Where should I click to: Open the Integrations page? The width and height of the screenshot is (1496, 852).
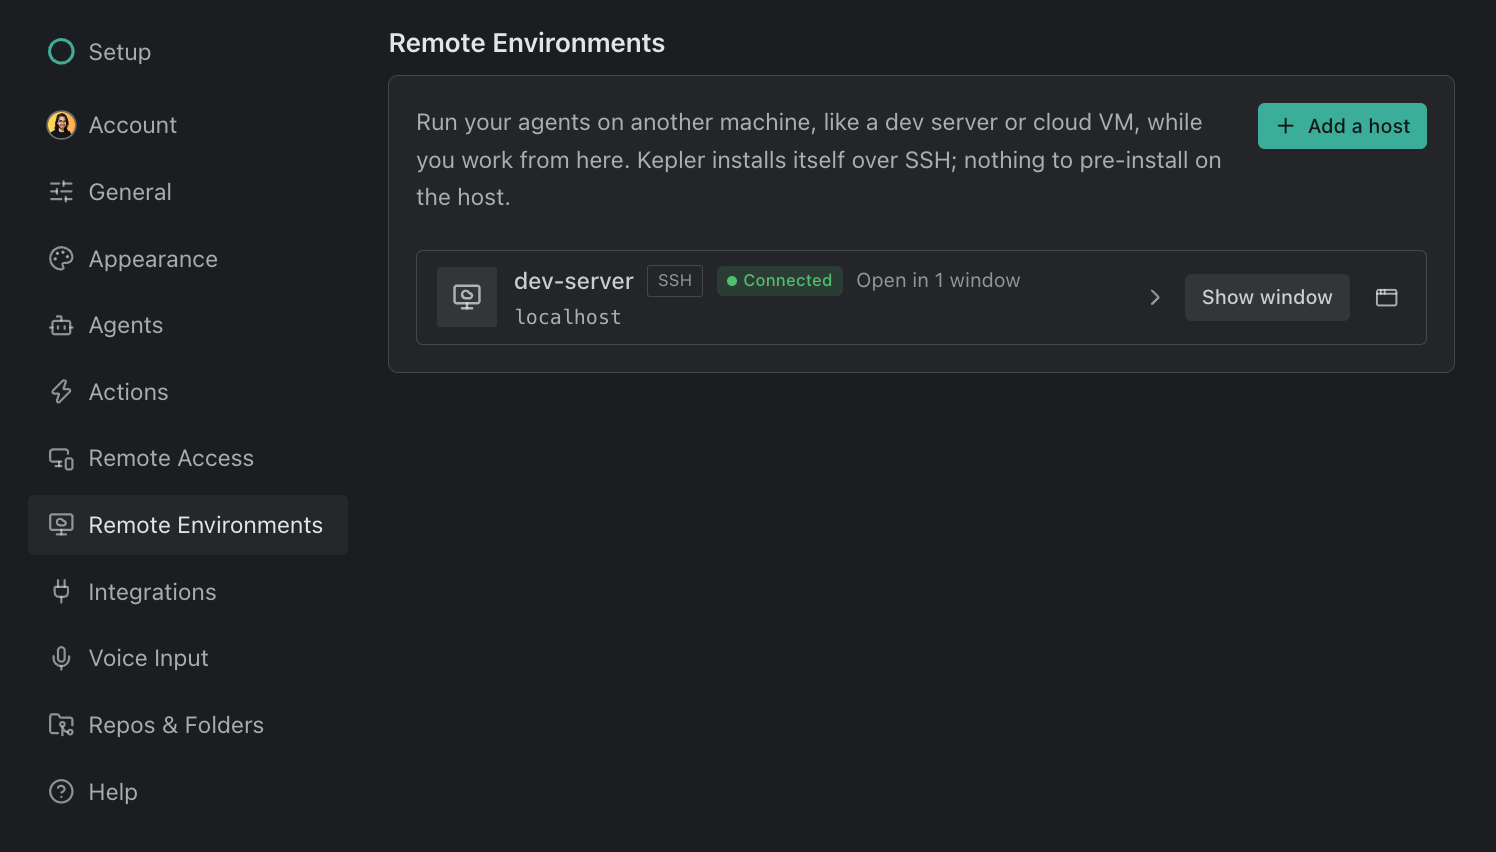point(188,592)
